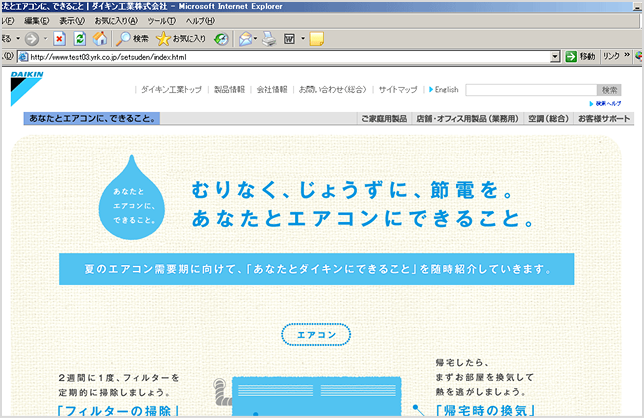Open the サイトマップ link

398,89
